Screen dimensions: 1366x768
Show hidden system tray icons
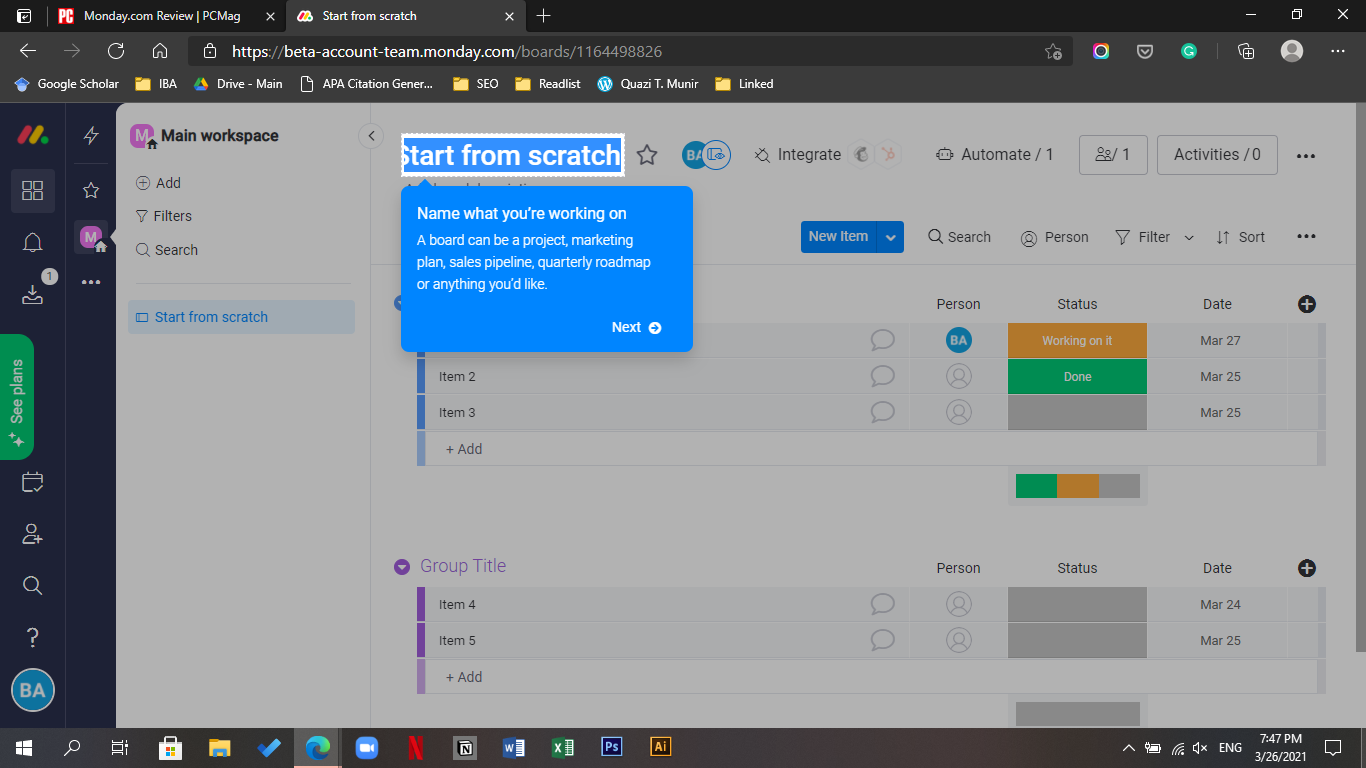[x=1129, y=747]
